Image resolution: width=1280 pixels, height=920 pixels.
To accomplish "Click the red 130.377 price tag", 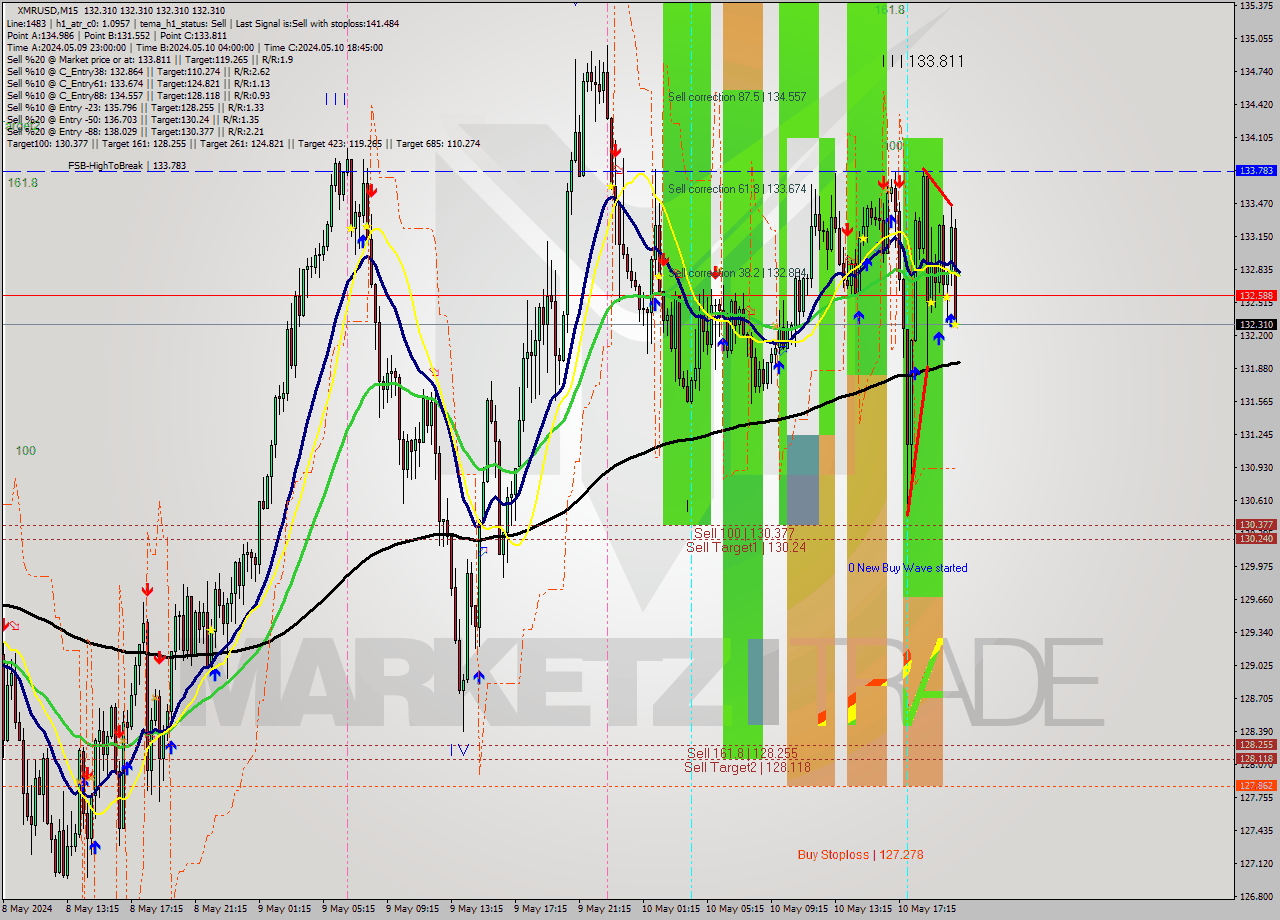I will (x=1256, y=524).
